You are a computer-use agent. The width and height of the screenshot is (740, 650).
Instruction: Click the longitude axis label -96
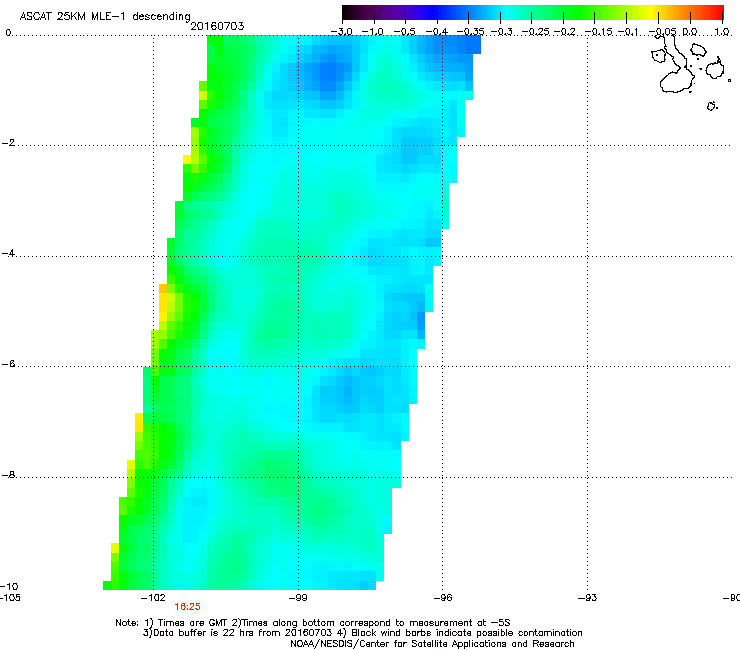click(x=443, y=598)
